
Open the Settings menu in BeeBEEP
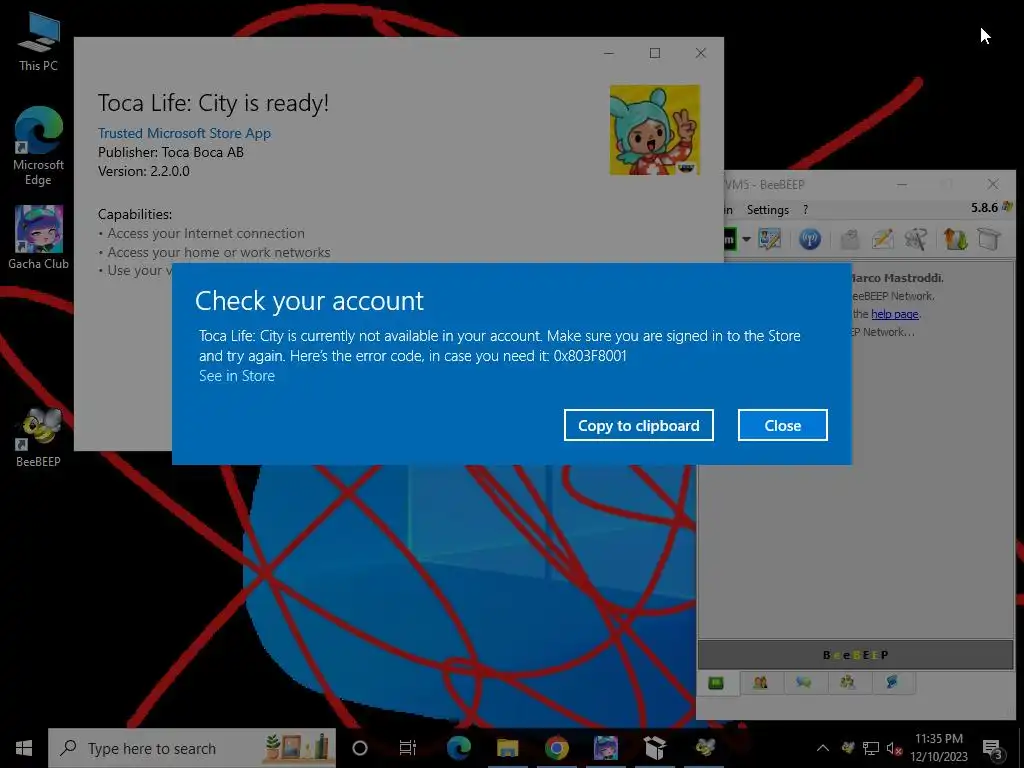pyautogui.click(x=767, y=210)
